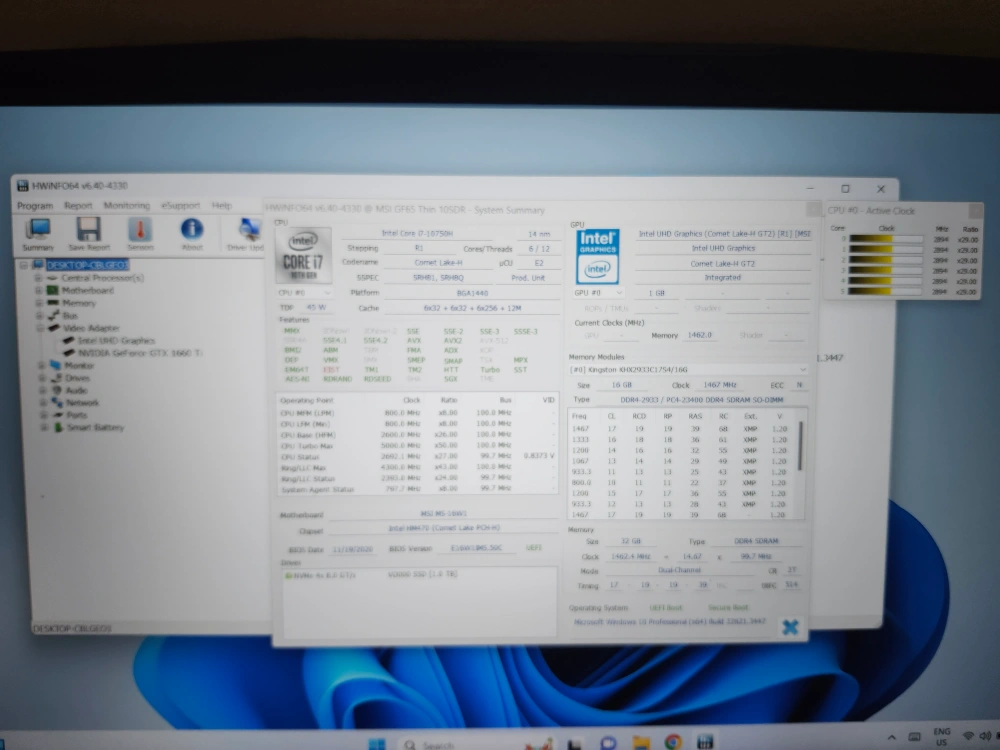1000x750 pixels.
Task: Click the "Dual-Channel" memory mode value
Action: click(x=679, y=570)
